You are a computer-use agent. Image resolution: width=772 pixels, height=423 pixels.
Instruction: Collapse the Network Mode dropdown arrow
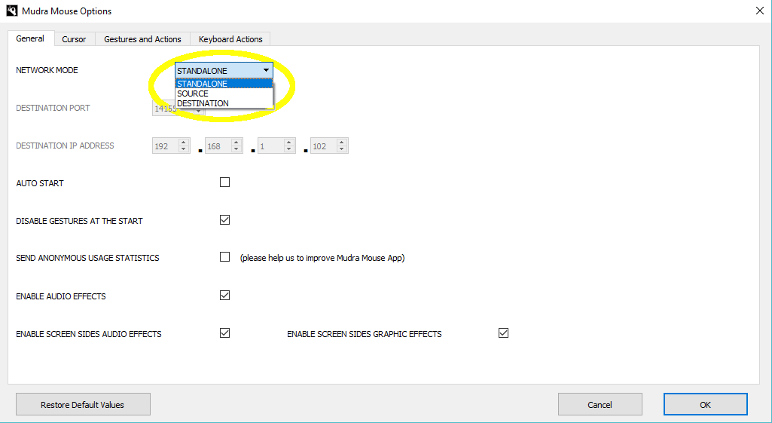266,71
